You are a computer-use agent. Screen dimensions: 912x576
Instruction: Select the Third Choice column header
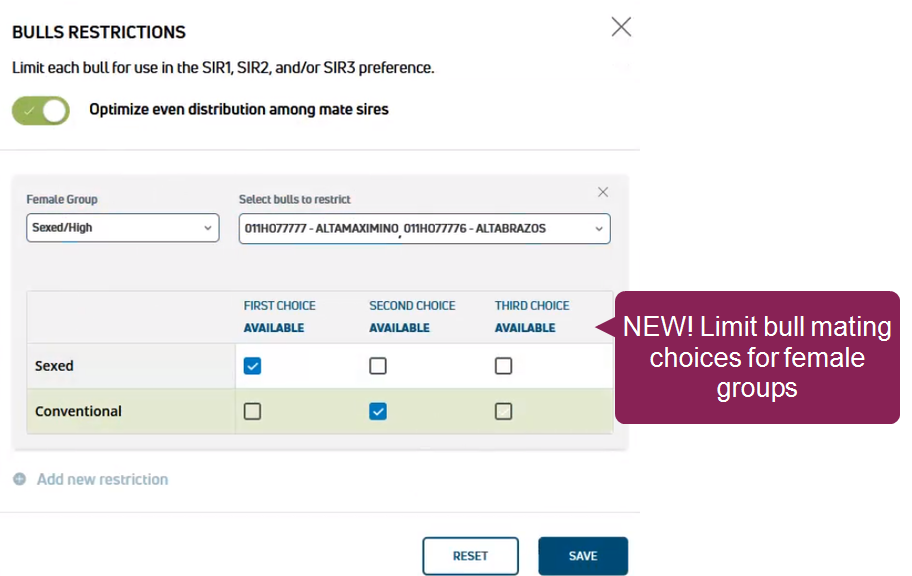click(x=532, y=306)
